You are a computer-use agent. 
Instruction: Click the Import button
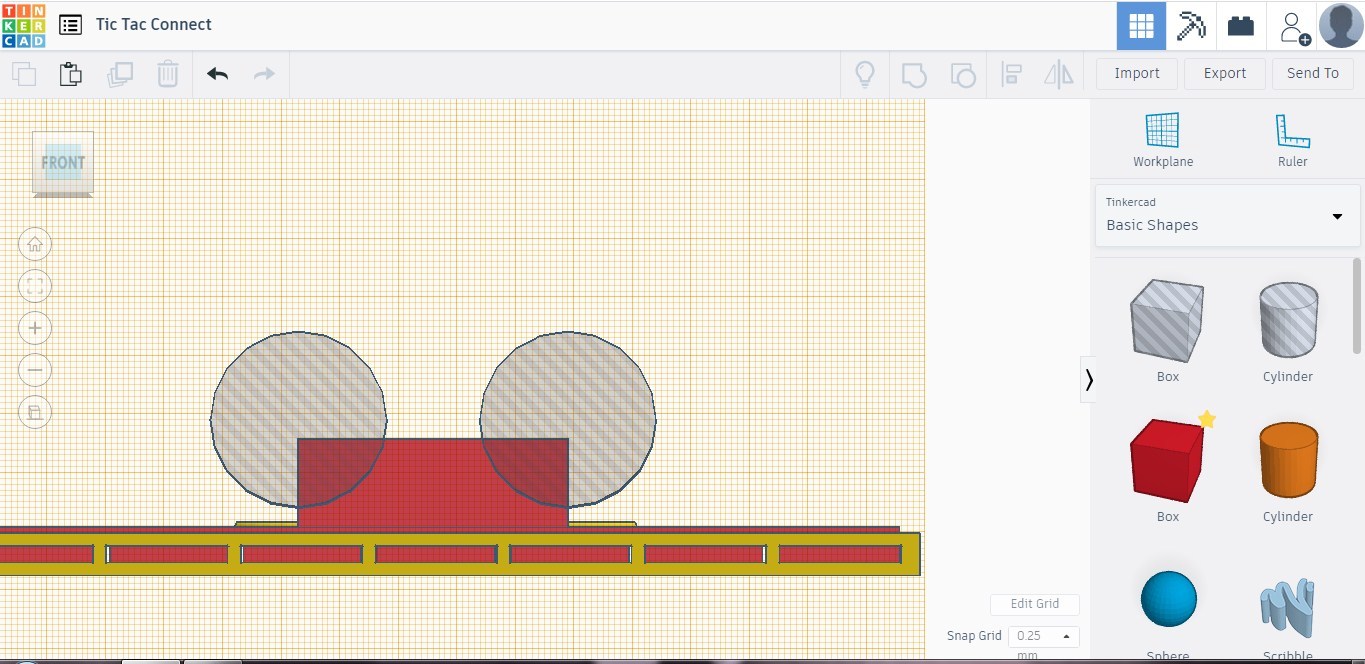pos(1137,73)
